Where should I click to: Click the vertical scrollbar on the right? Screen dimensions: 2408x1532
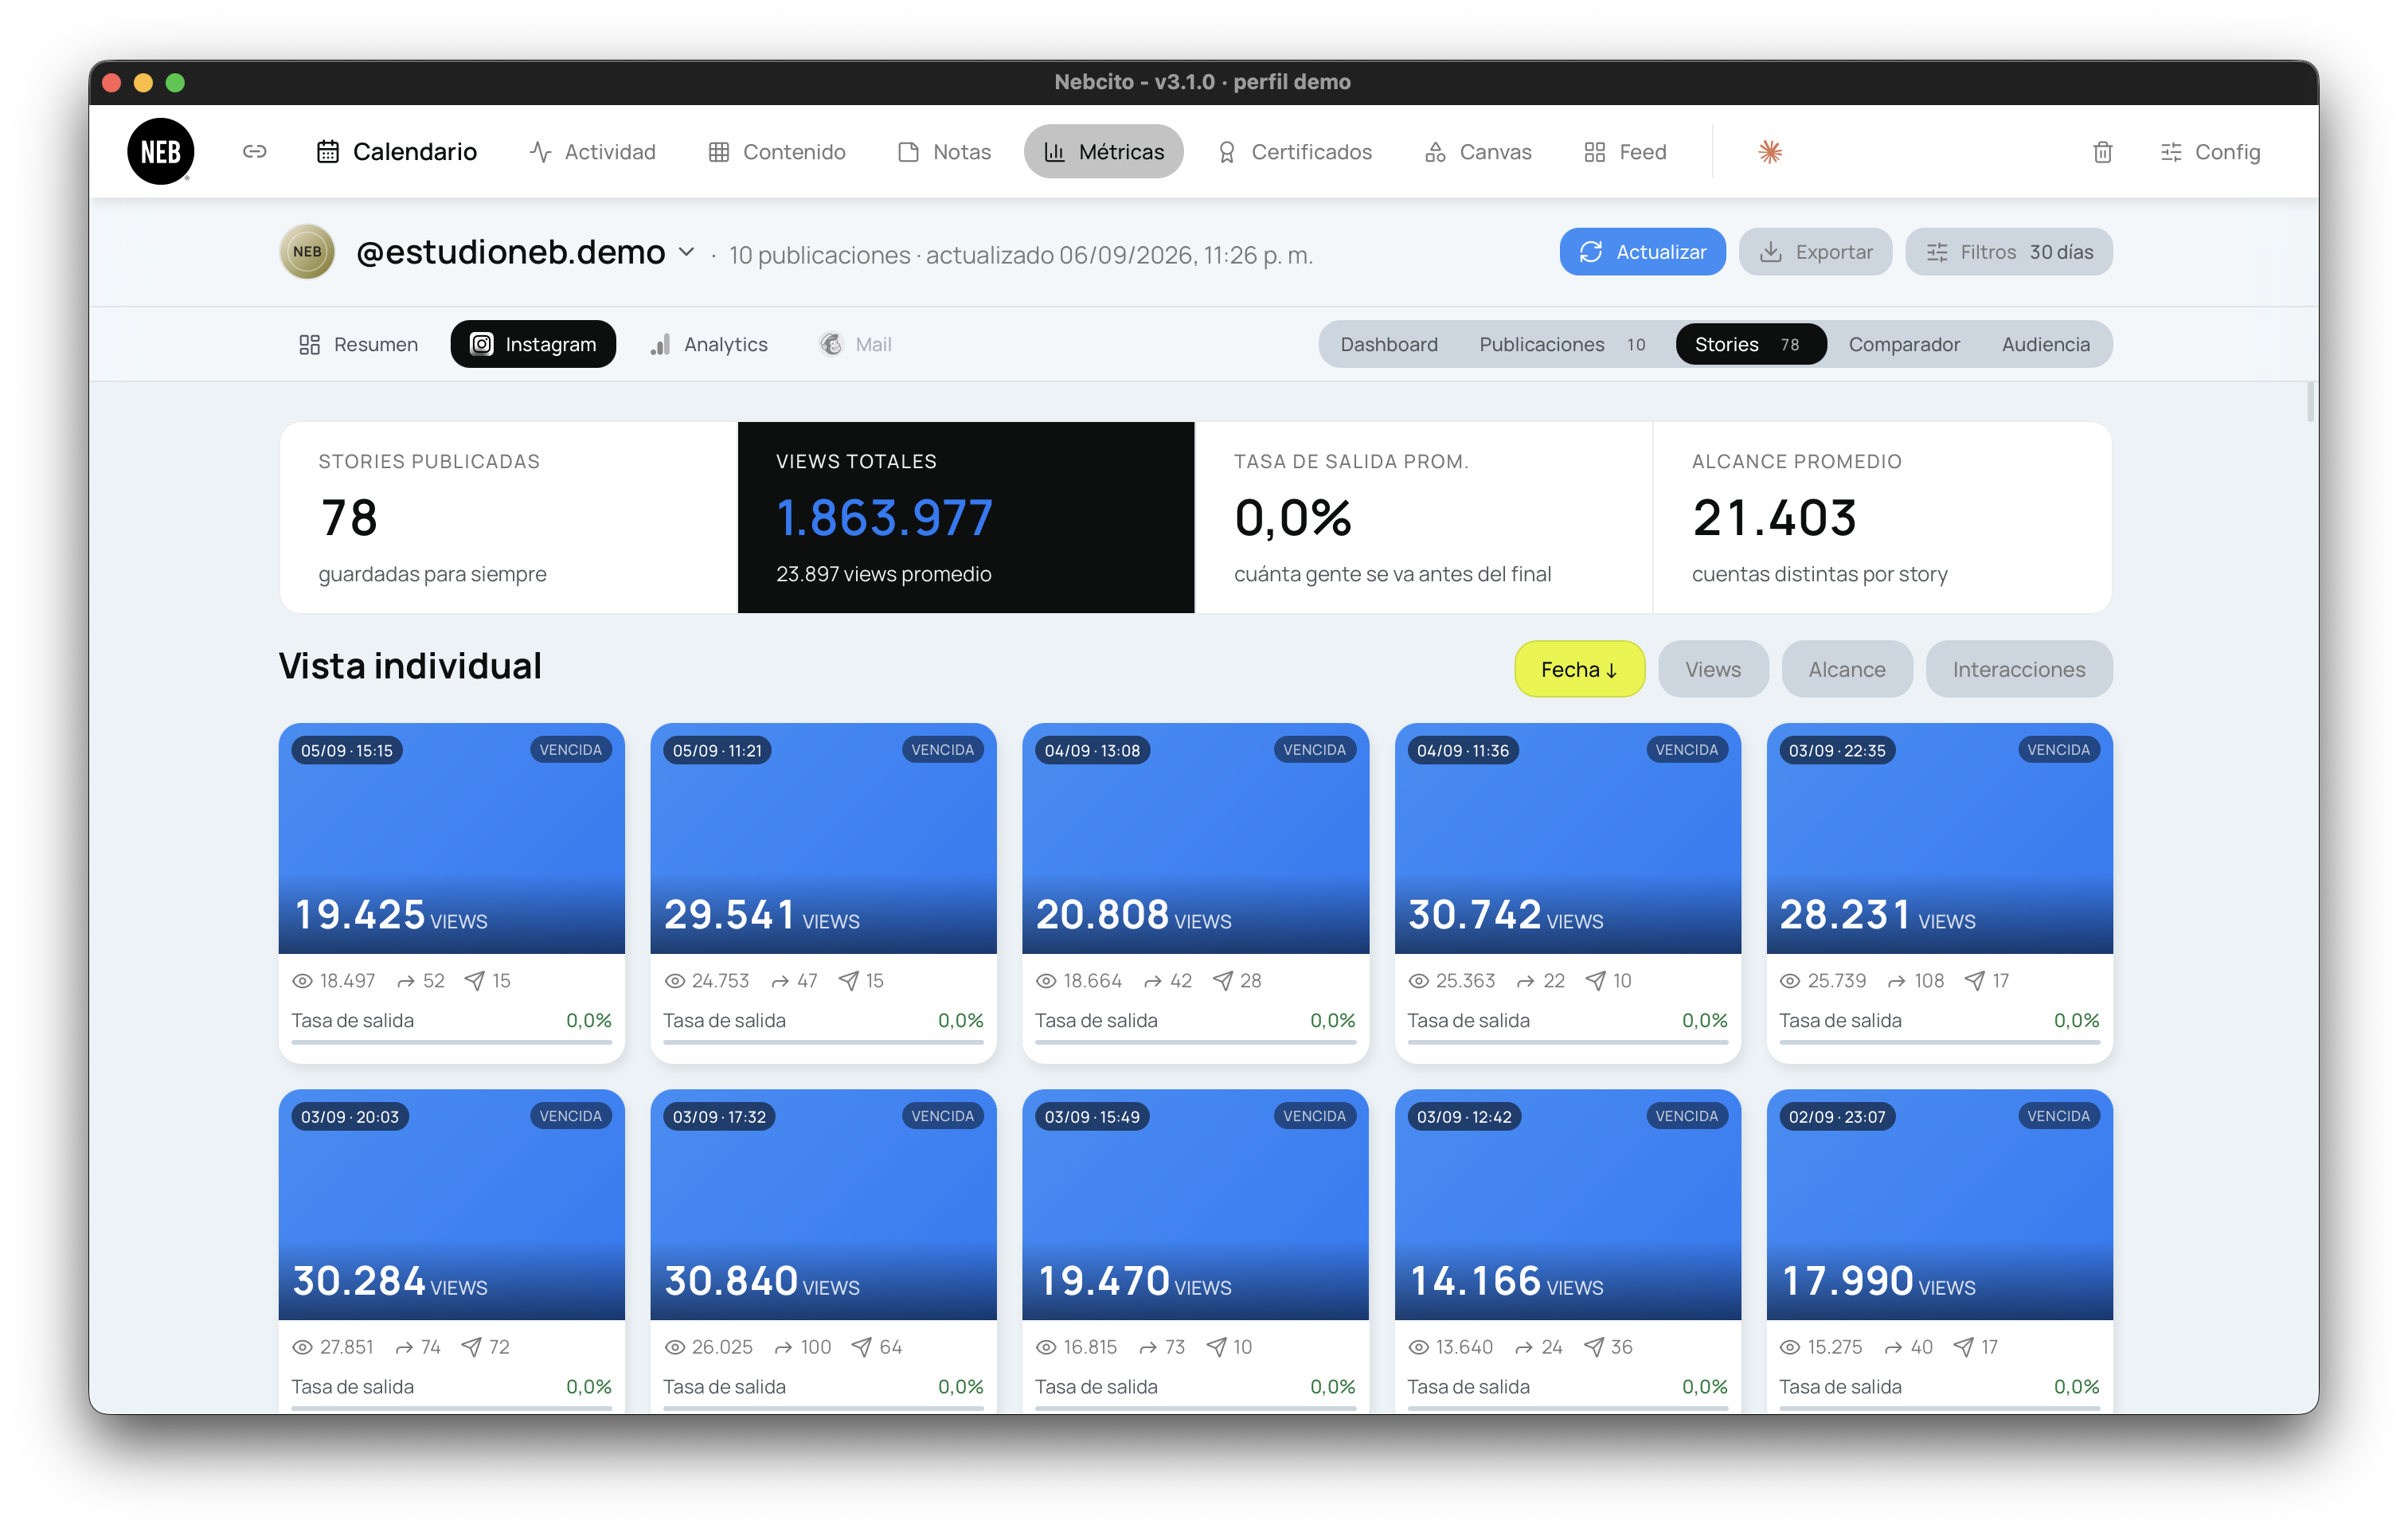[x=2311, y=402]
